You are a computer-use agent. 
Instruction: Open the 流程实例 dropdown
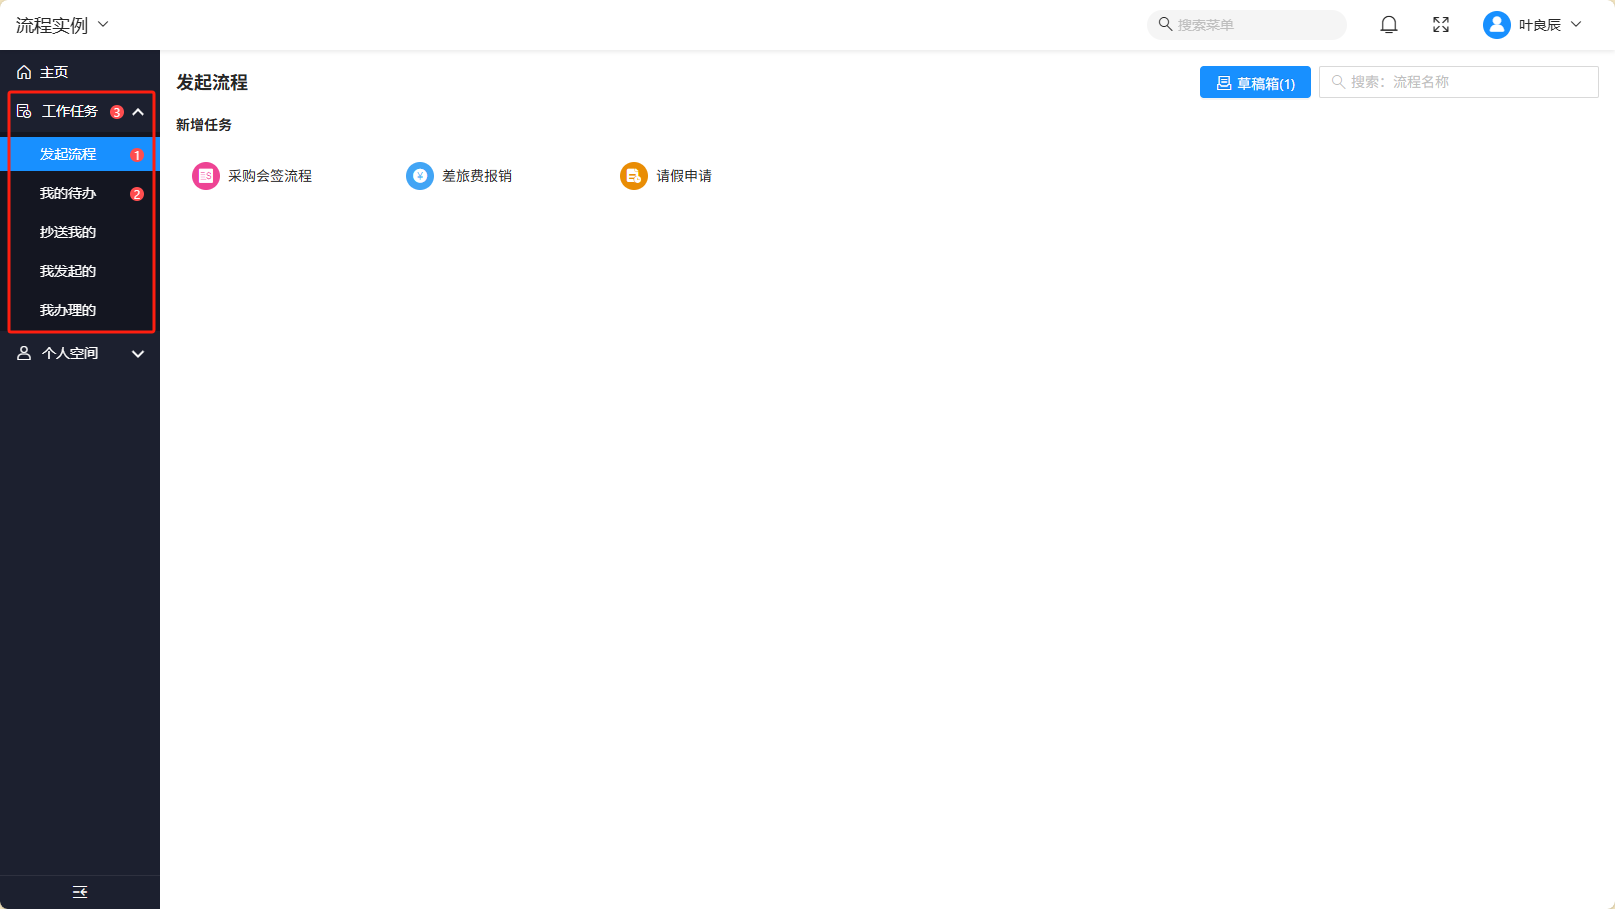coord(62,25)
